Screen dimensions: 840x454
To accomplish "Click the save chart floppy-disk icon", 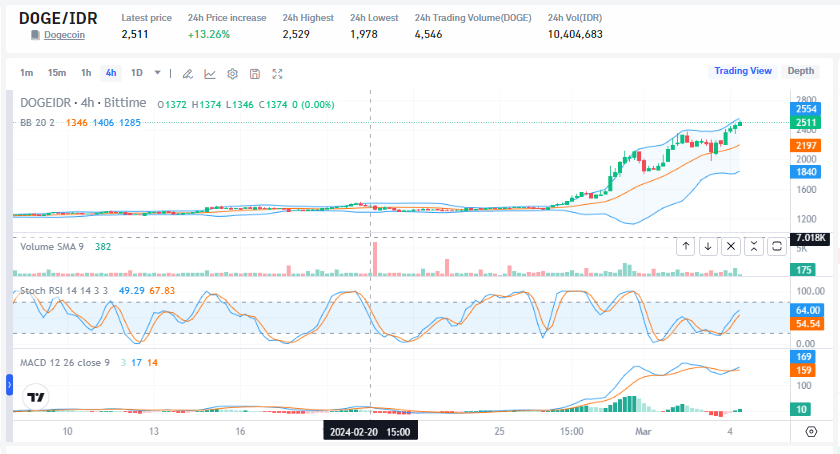I will [255, 73].
